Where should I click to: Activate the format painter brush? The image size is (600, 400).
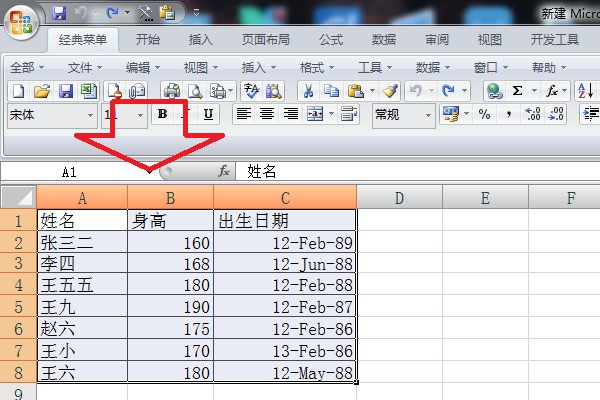click(x=390, y=91)
